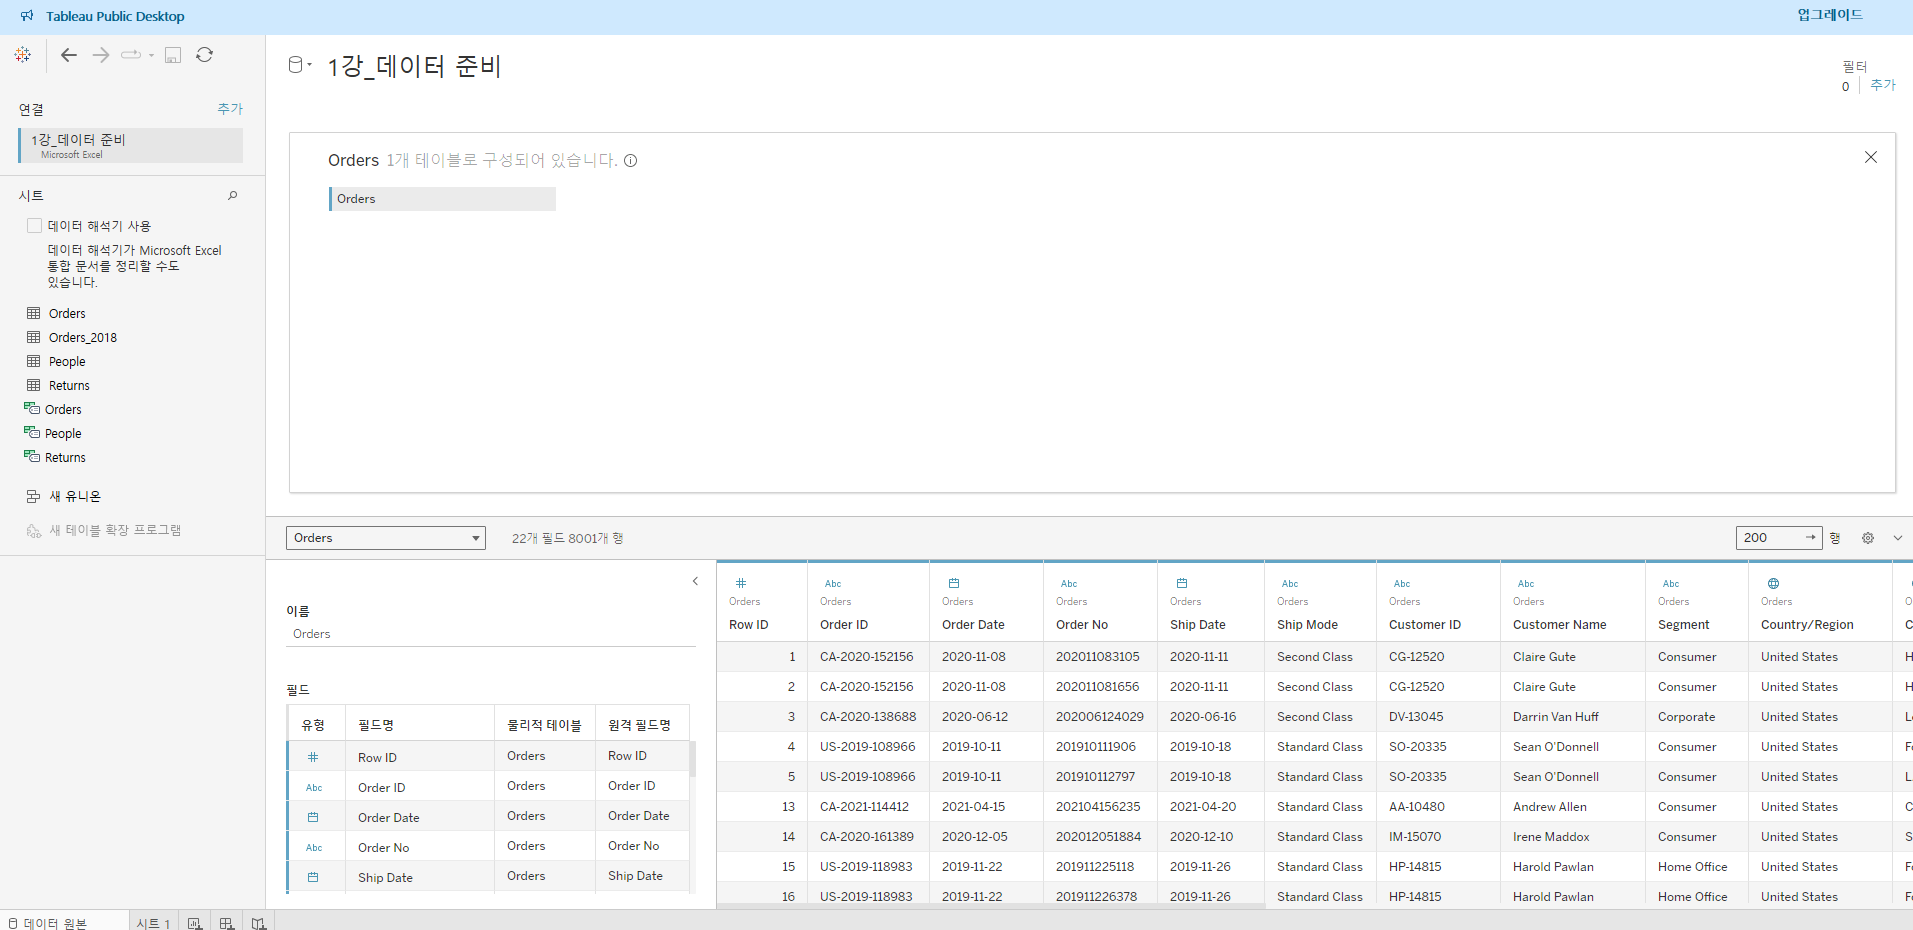Switch to the 시트 1 tab
Screen dimensions: 1913x930
point(153,922)
